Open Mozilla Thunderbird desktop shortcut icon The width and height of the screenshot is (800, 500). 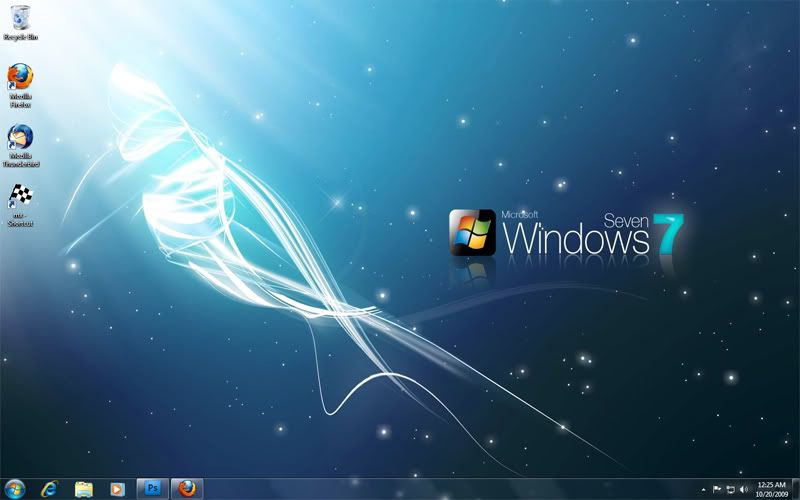20,137
